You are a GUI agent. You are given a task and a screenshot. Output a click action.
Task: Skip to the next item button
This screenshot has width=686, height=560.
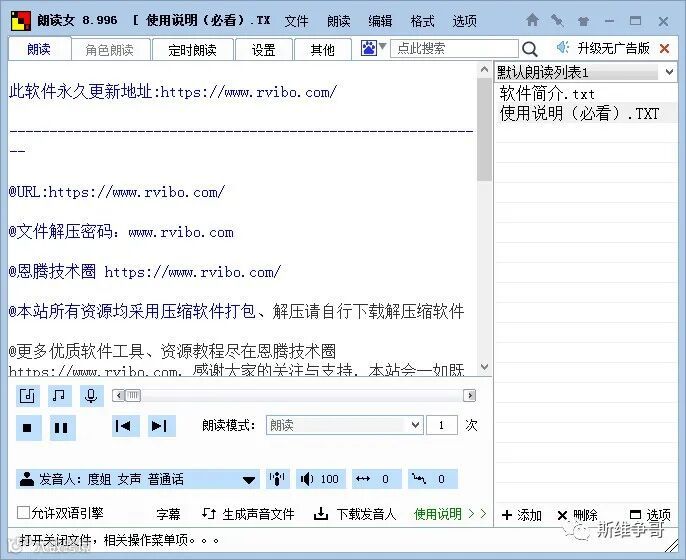[x=161, y=426]
